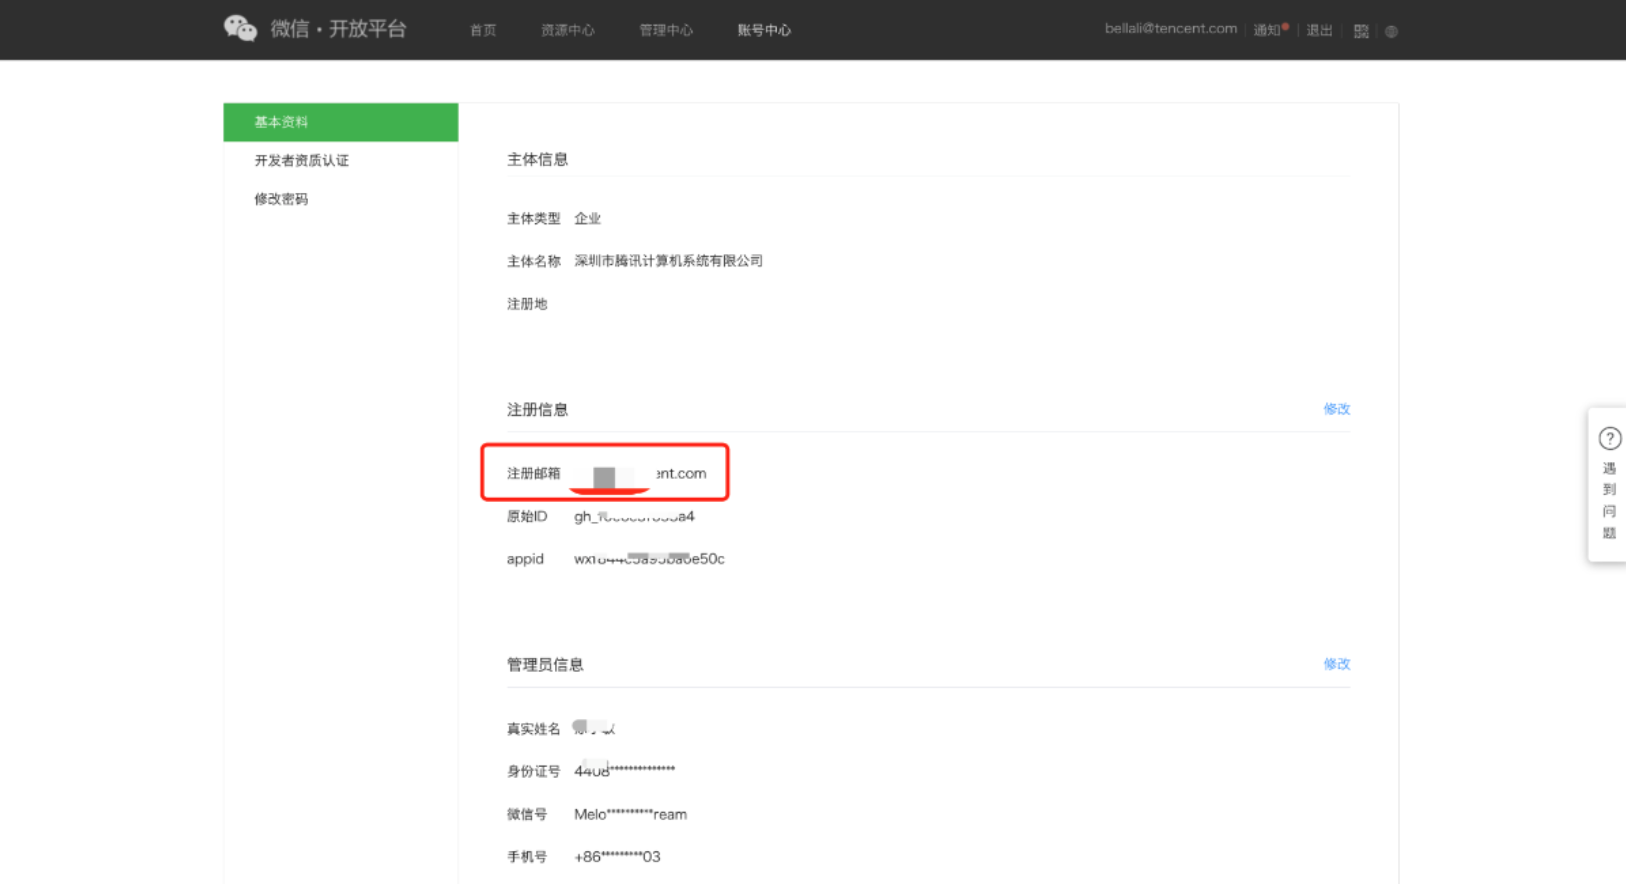
Task: Go to 修改密码 in the sidebar
Action: [x=281, y=199]
